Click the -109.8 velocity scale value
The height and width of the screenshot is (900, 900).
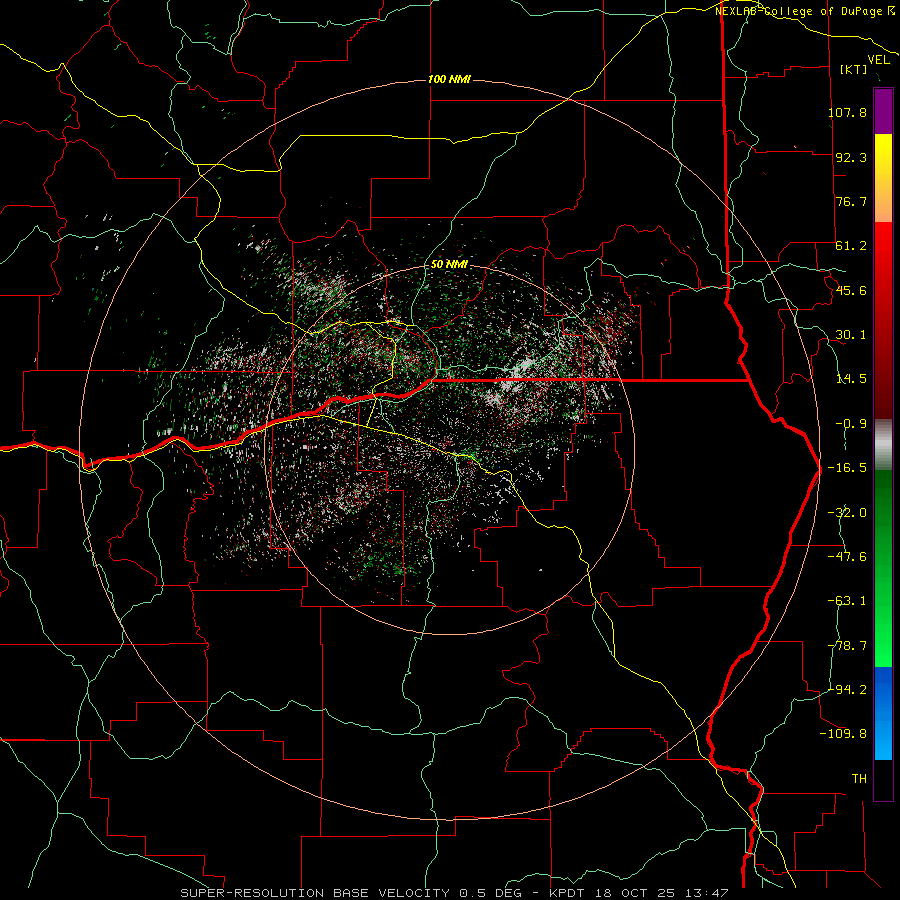pyautogui.click(x=843, y=734)
